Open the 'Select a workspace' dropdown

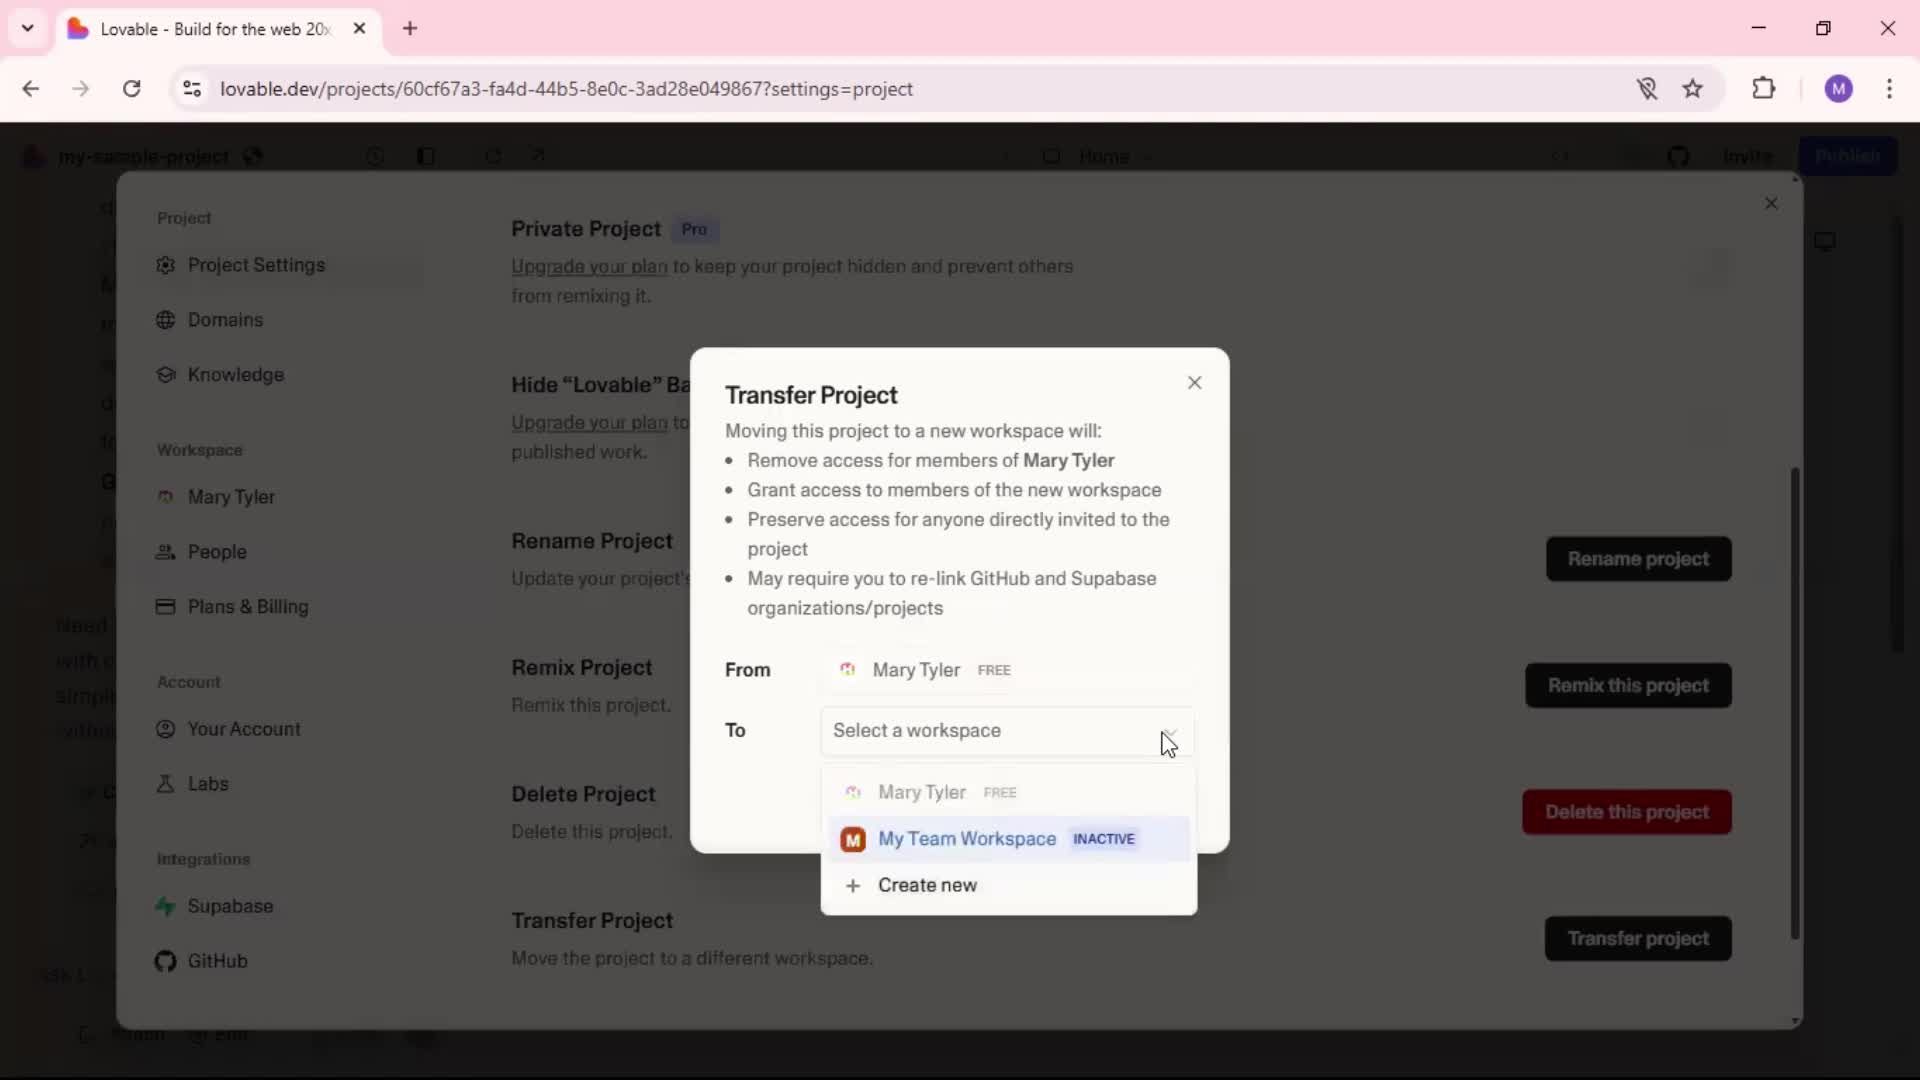tap(1007, 731)
